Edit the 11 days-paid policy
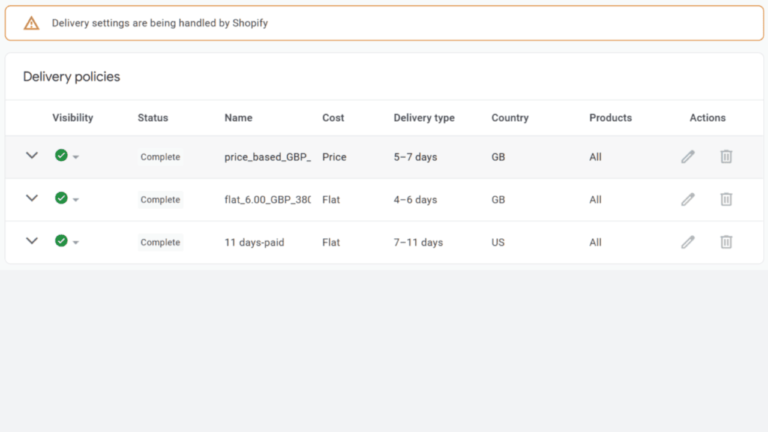This screenshot has height=432, width=768. [x=688, y=242]
